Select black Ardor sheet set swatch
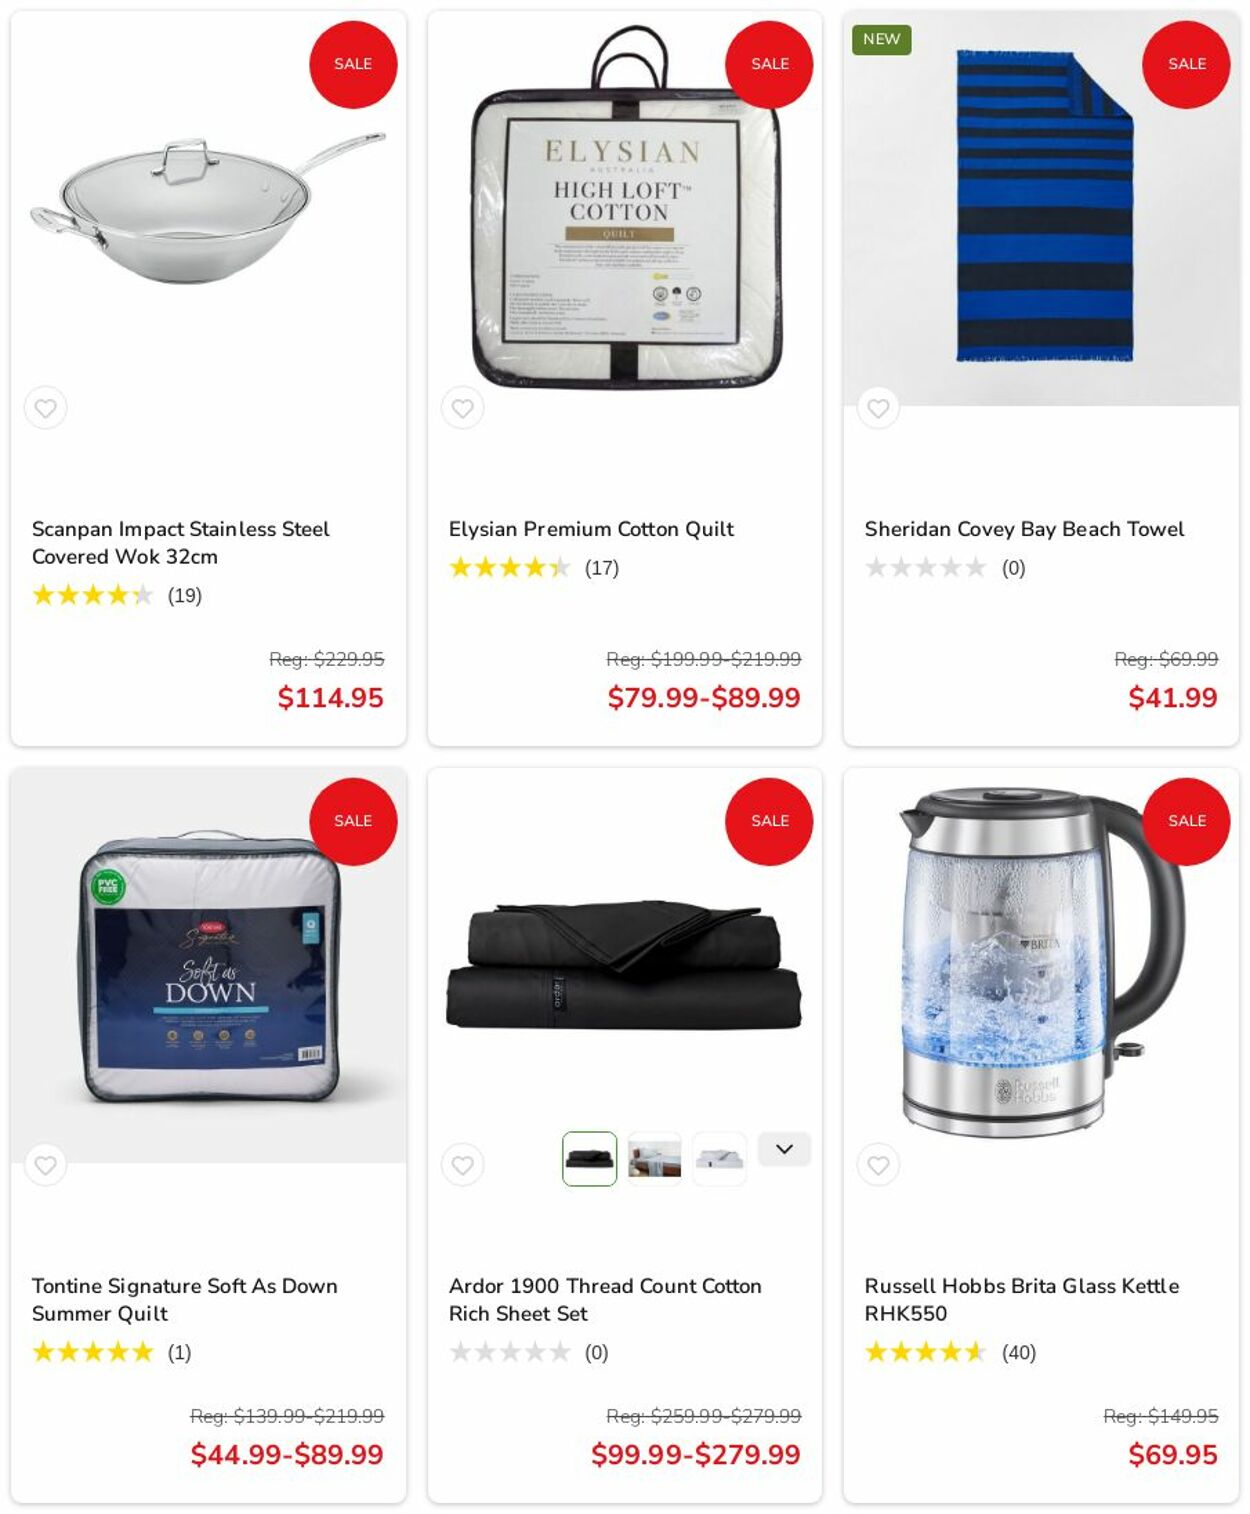1250x1514 pixels. 589,1159
